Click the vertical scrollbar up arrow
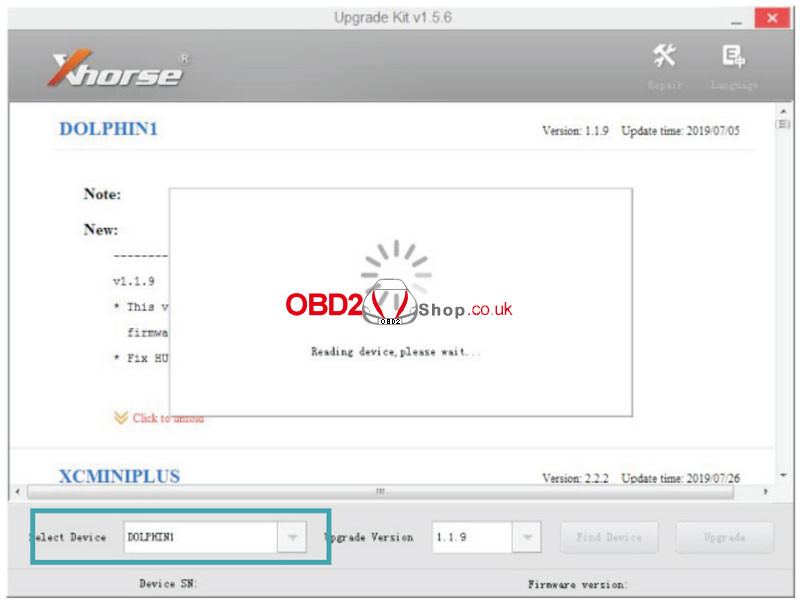 click(x=783, y=111)
